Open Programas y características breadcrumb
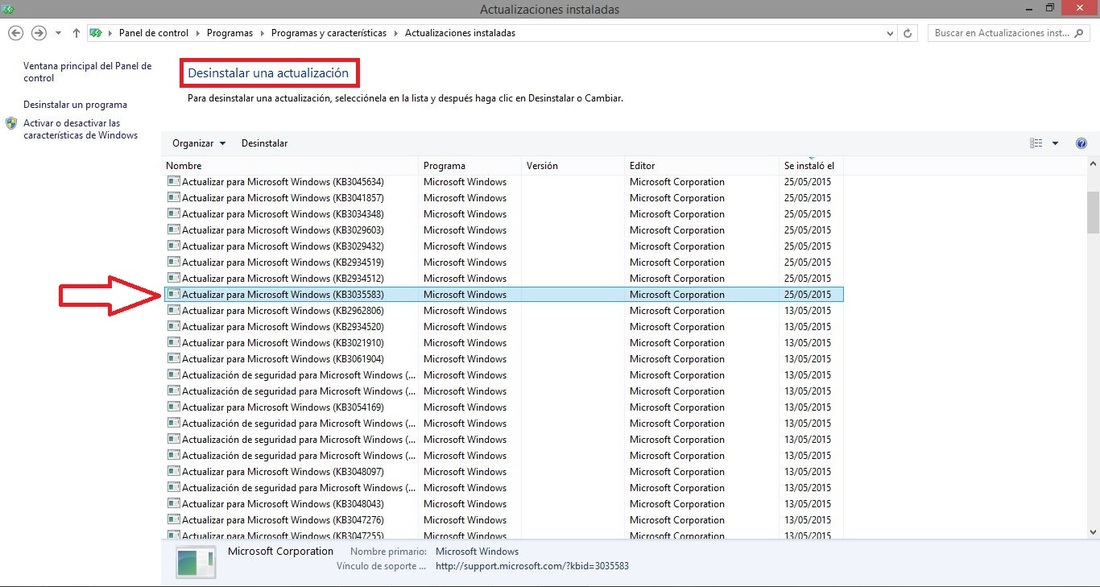This screenshot has width=1100, height=587. coord(328,33)
